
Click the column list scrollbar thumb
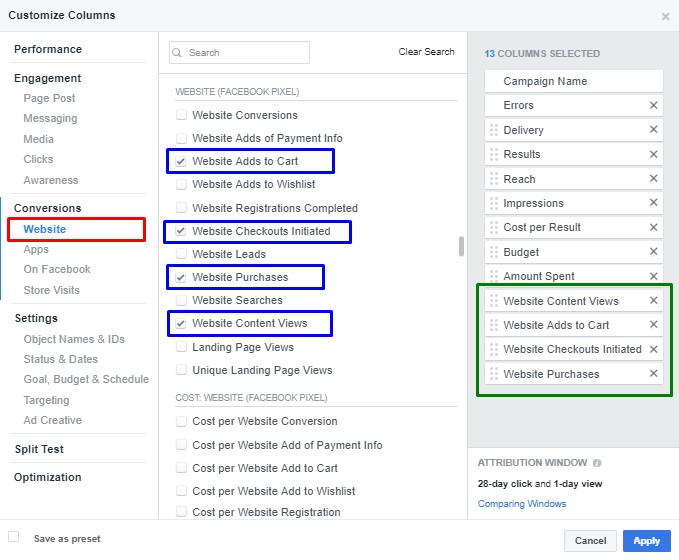click(461, 246)
